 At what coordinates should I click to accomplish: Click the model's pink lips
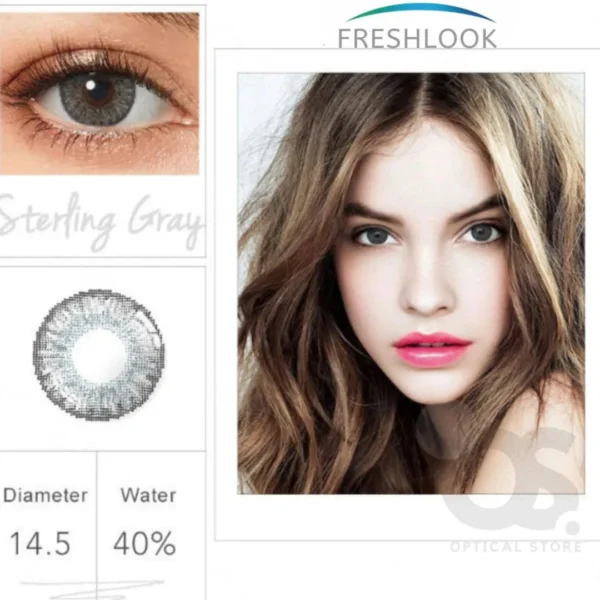pos(432,349)
